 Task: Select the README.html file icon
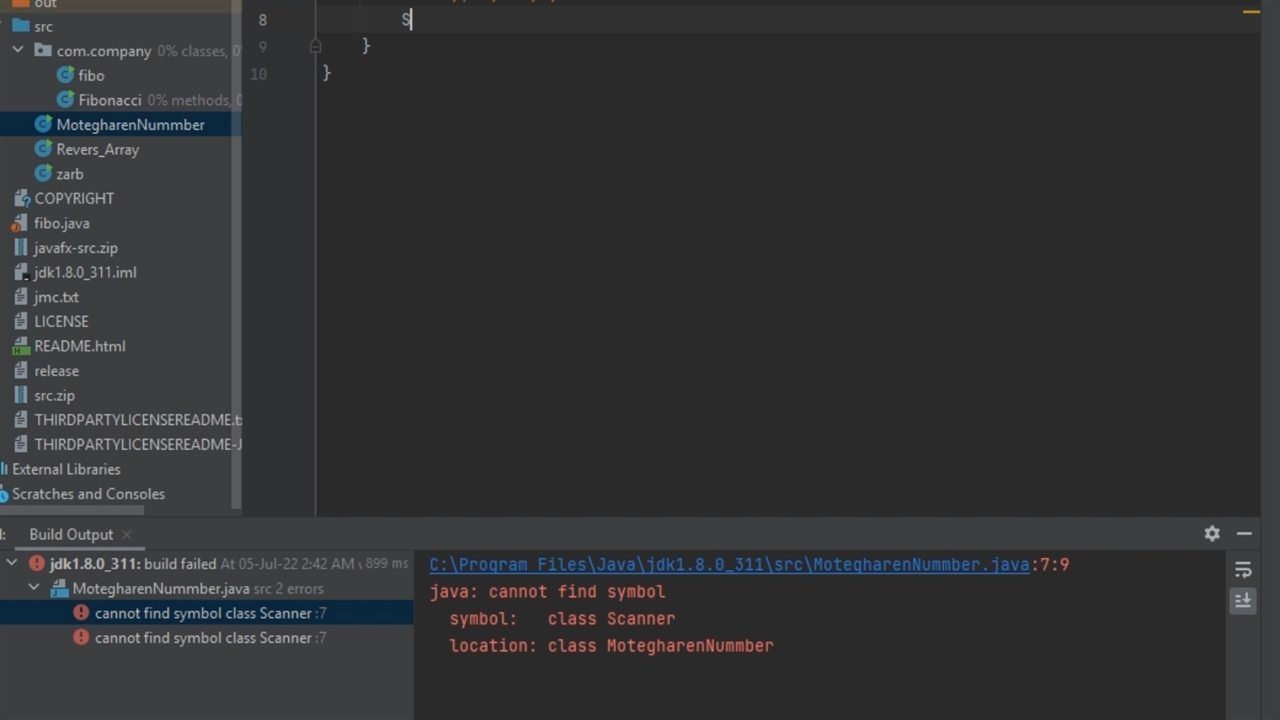(x=21, y=346)
